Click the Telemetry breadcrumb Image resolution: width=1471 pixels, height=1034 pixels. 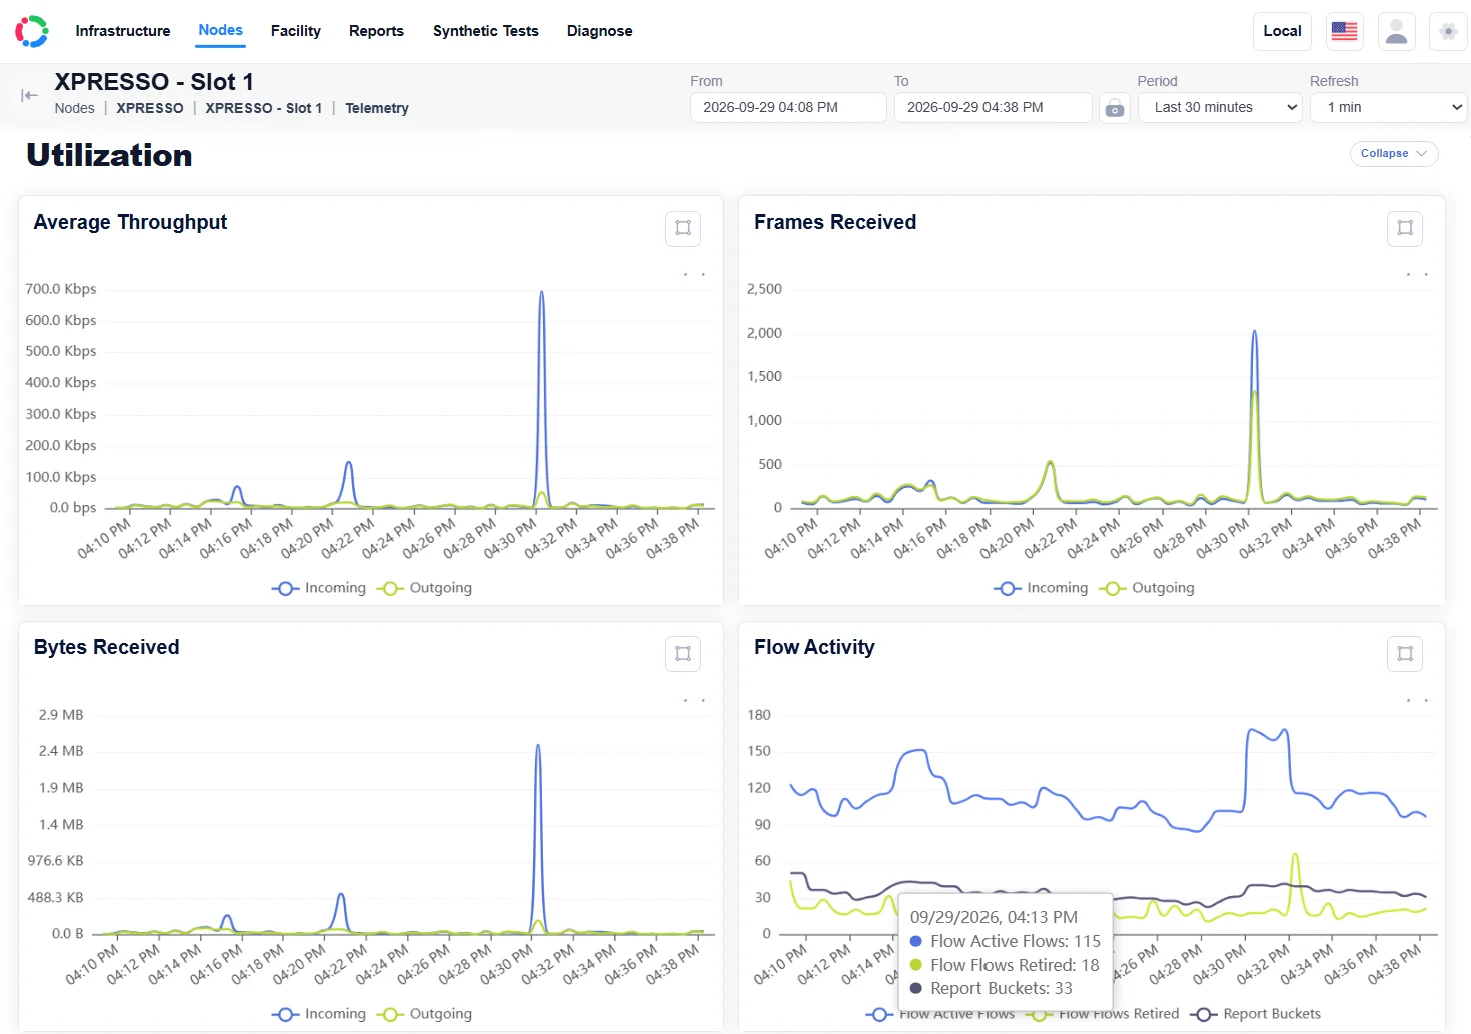point(377,108)
